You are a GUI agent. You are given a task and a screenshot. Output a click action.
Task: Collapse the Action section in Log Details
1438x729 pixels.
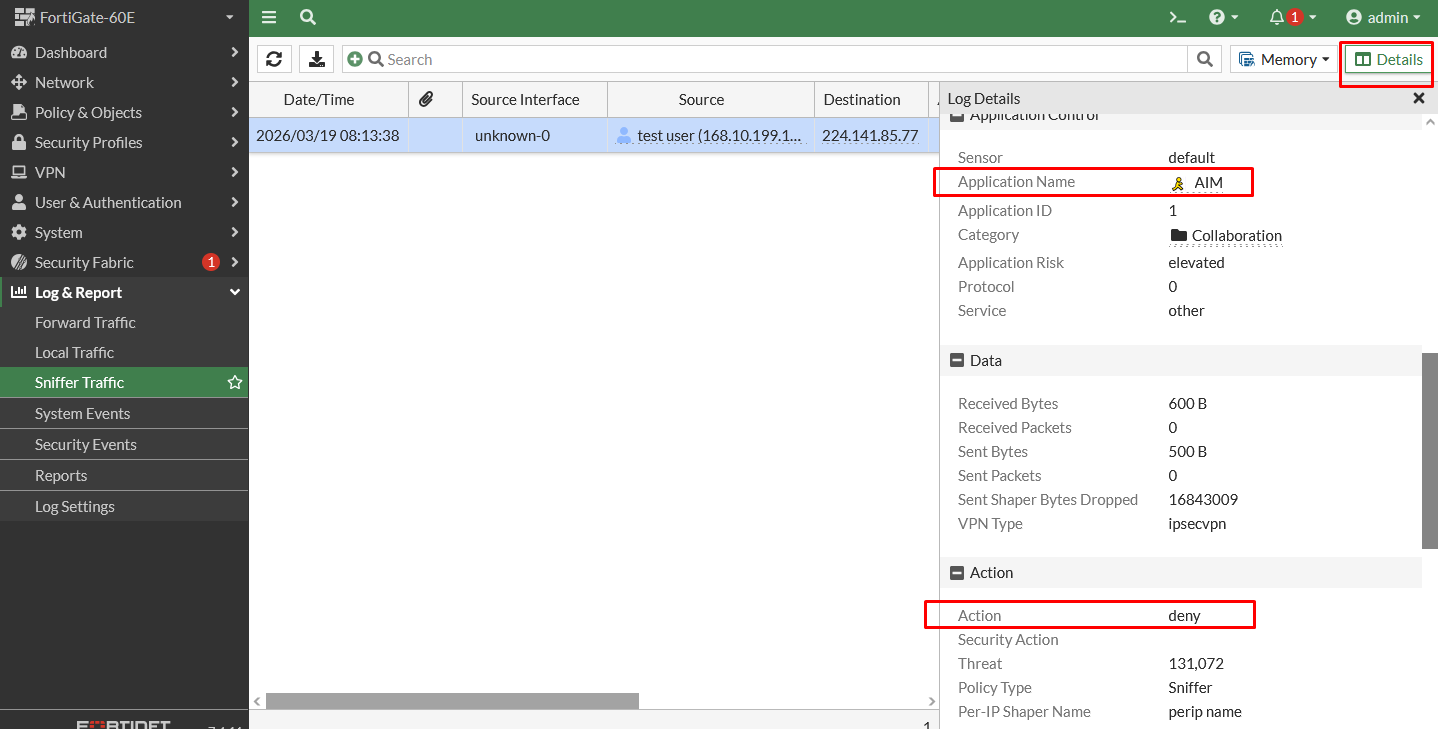coord(957,572)
